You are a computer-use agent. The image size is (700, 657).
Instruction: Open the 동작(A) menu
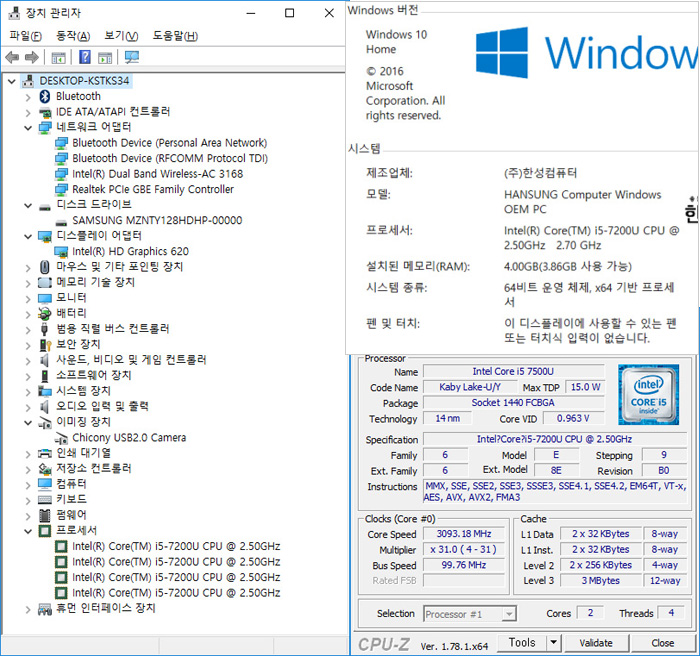click(73, 36)
